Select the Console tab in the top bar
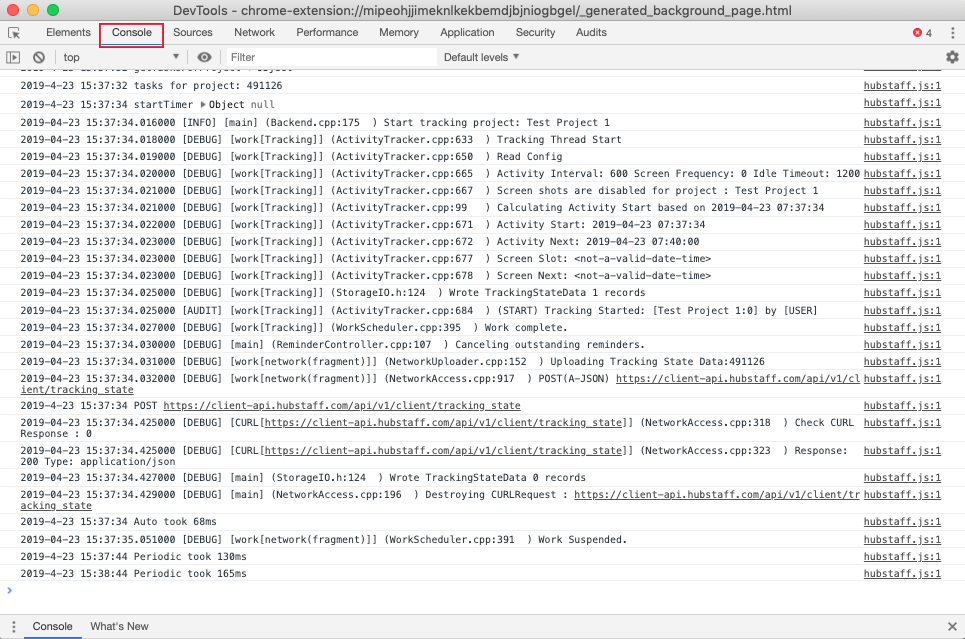The width and height of the screenshot is (965, 639). [x=132, y=33]
